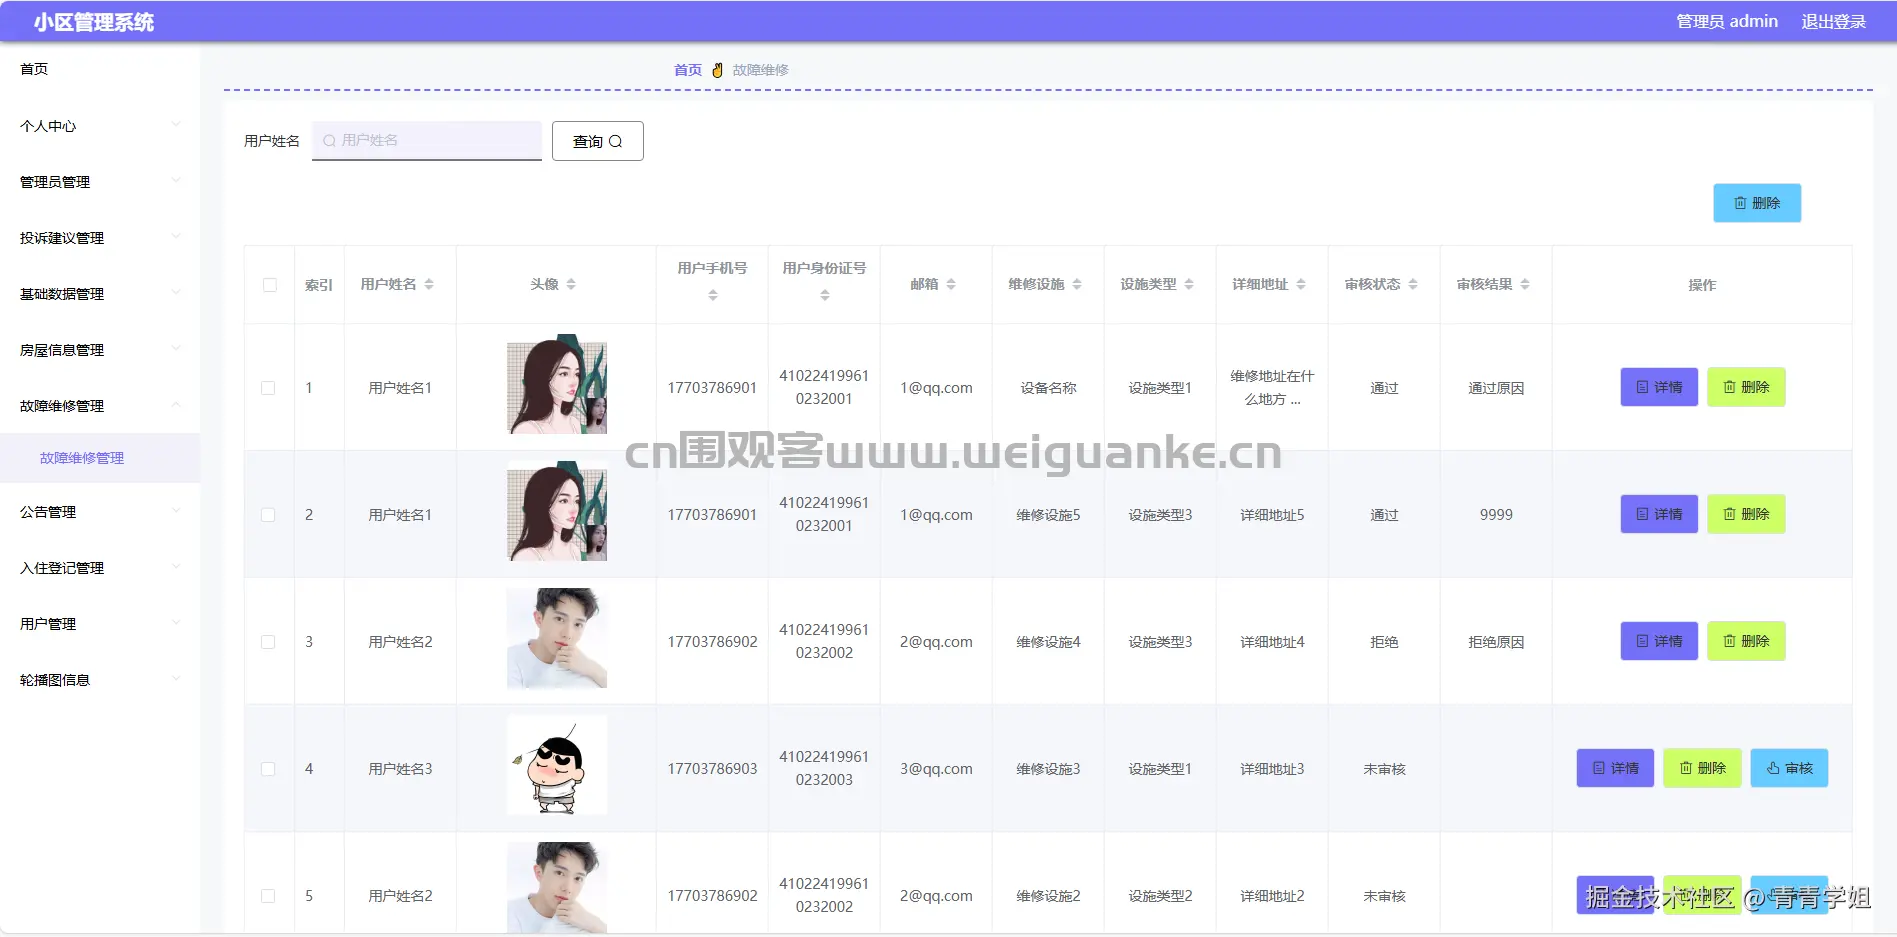Screen dimensions: 1897x937
Task: Check the row 2 checkbox
Action: (268, 515)
